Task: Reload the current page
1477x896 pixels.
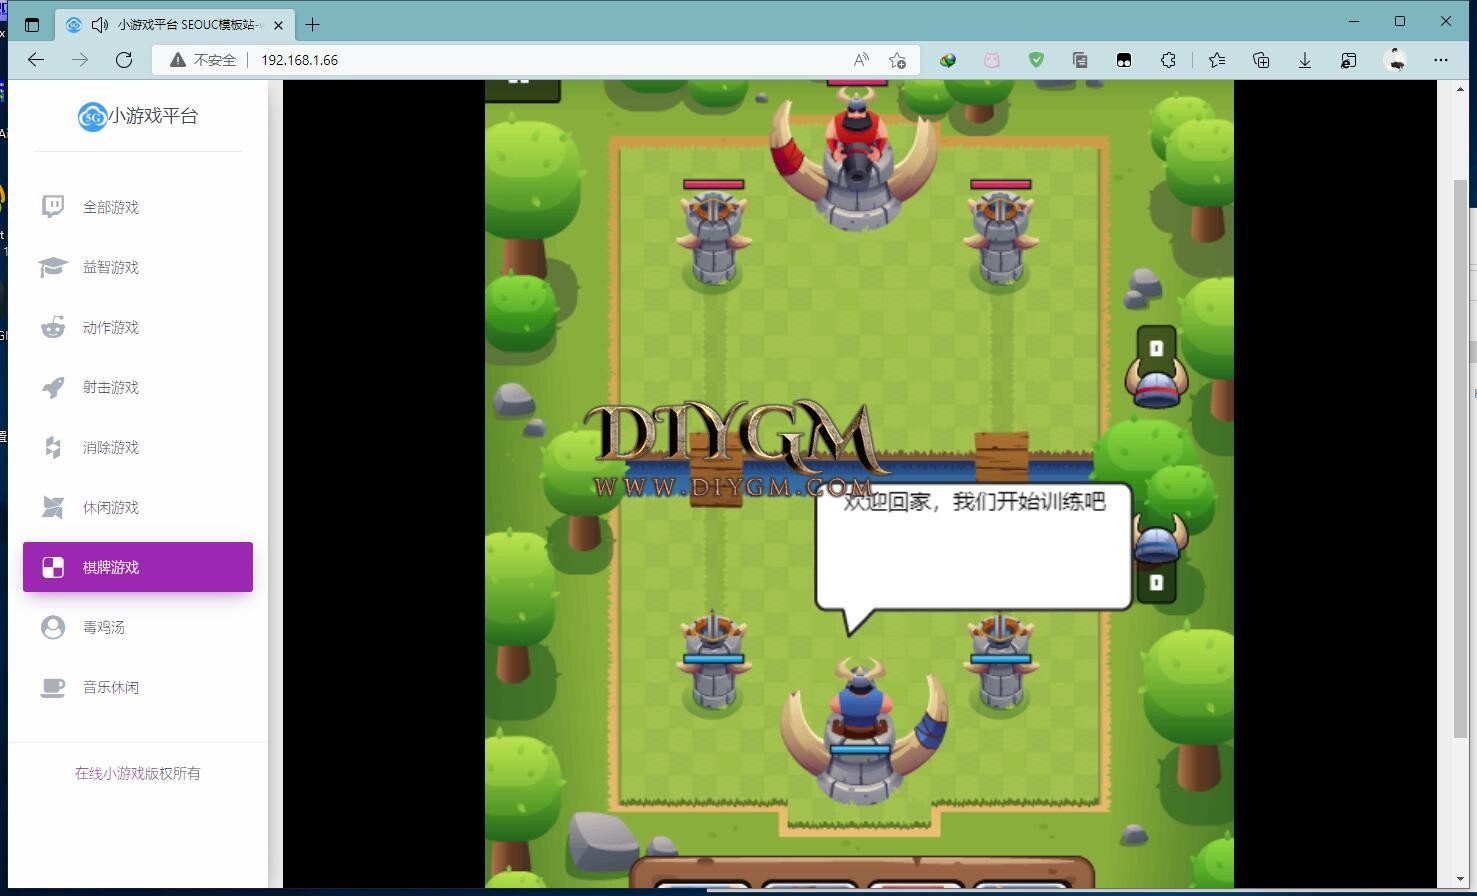Action: pos(124,60)
